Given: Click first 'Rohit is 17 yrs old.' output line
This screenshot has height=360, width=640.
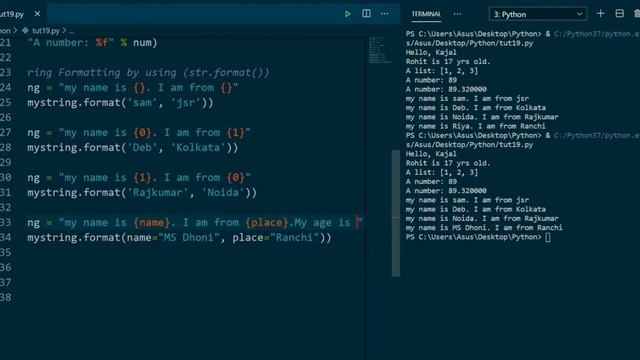Looking at the screenshot, I should [448, 62].
